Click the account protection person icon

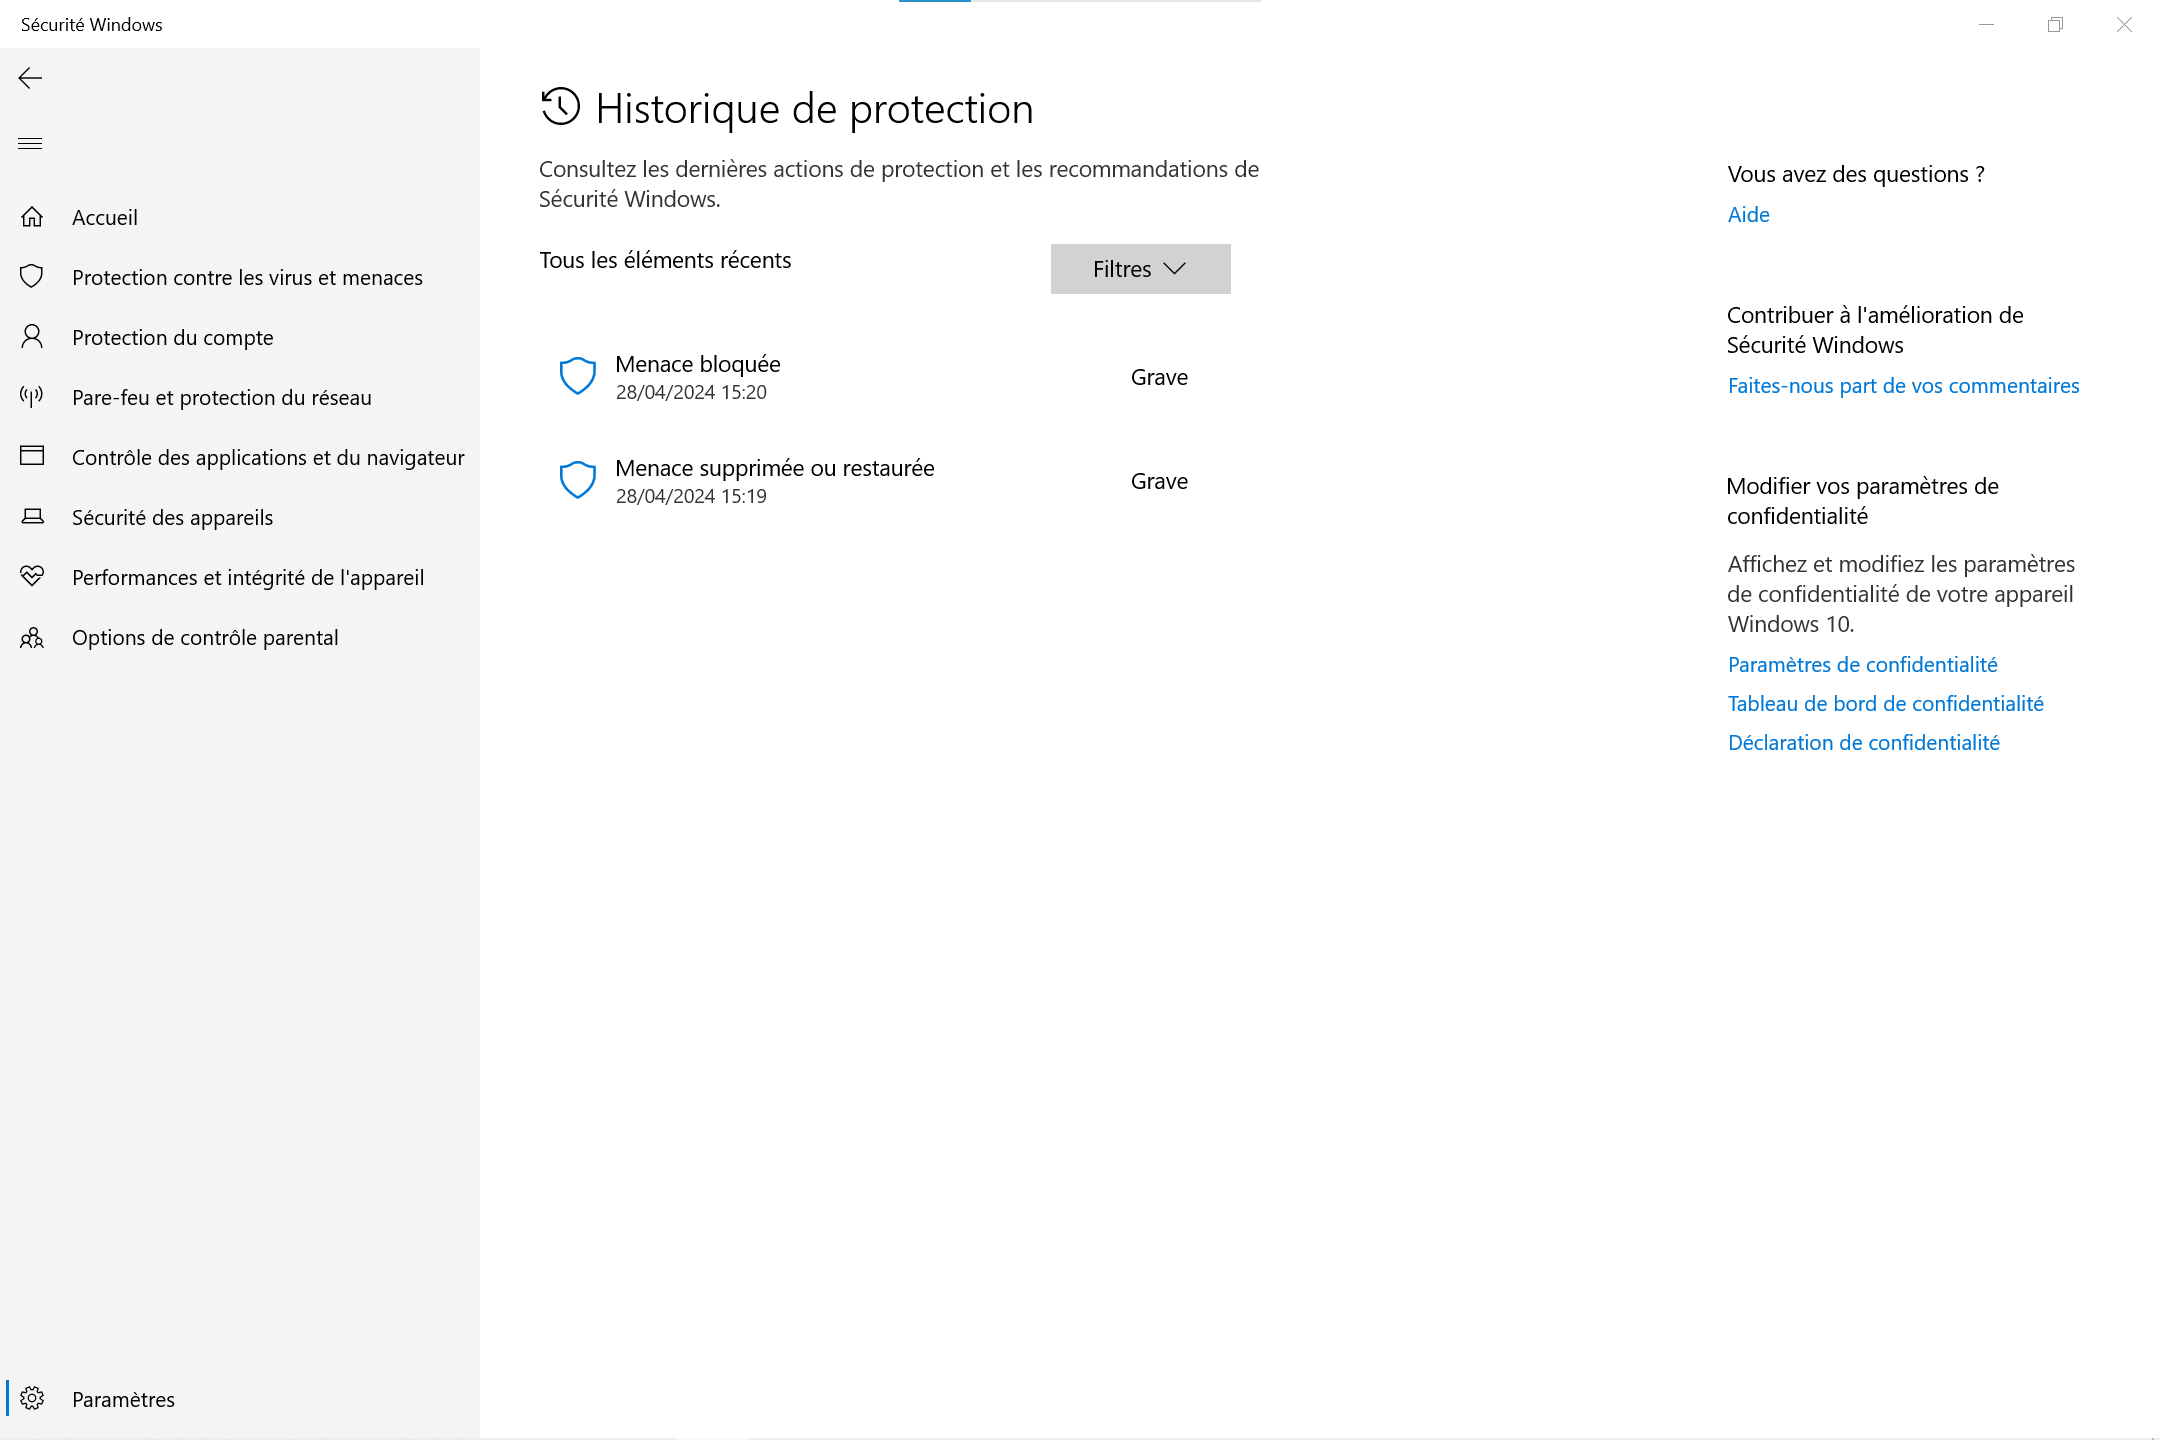pos(32,337)
